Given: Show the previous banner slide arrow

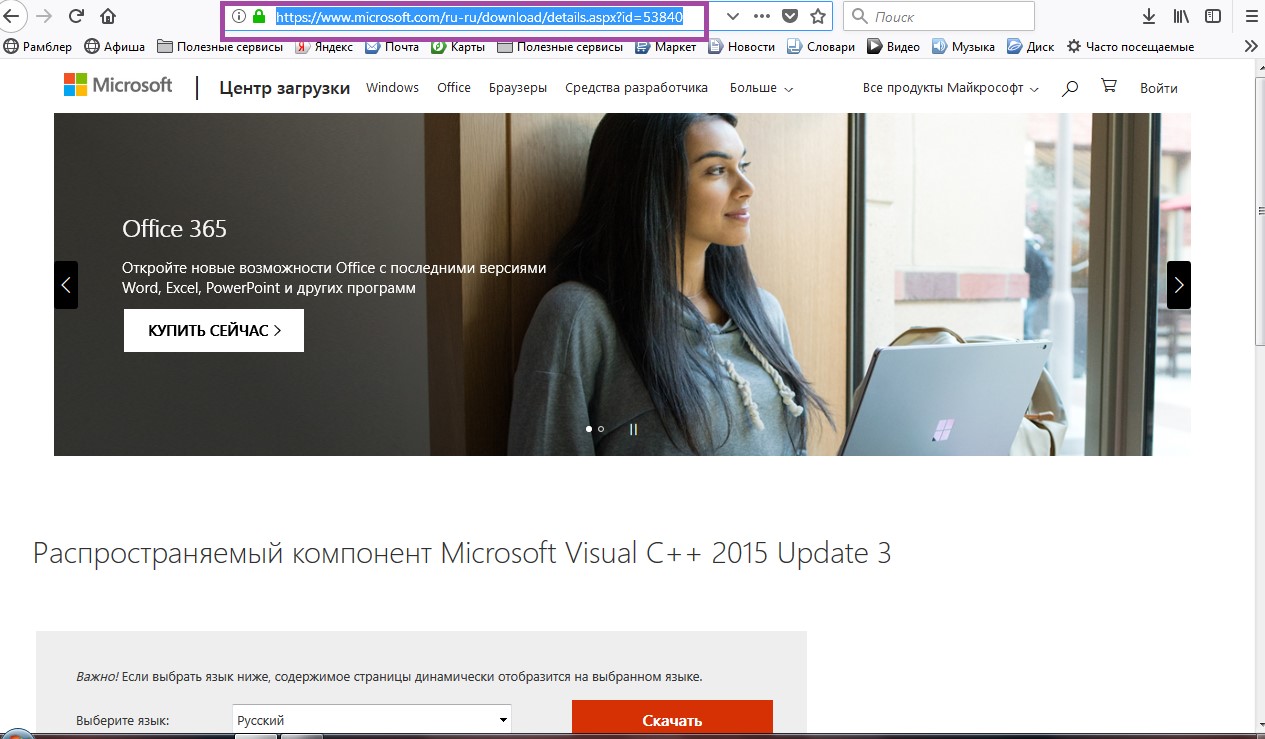Looking at the screenshot, I should coord(66,285).
